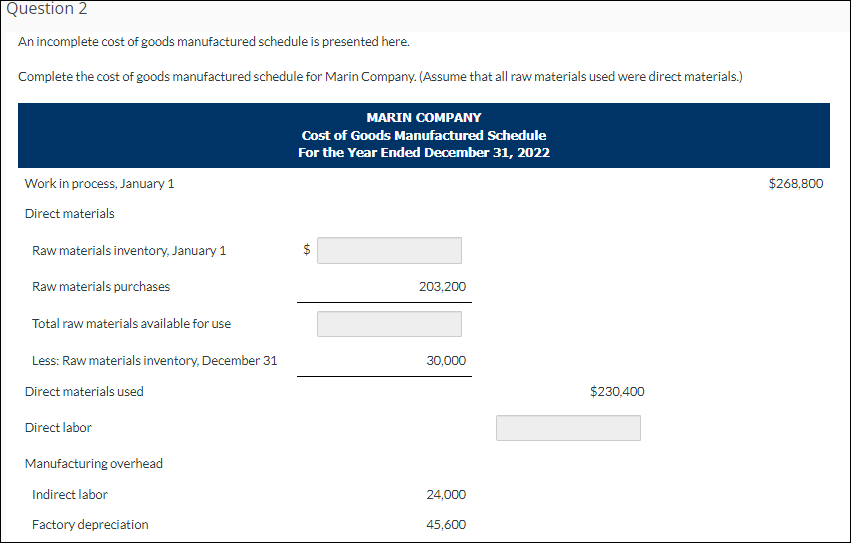Viewport: 851px width, 543px height.
Task: Click the Raw materials purchases label
Action: click(x=101, y=287)
